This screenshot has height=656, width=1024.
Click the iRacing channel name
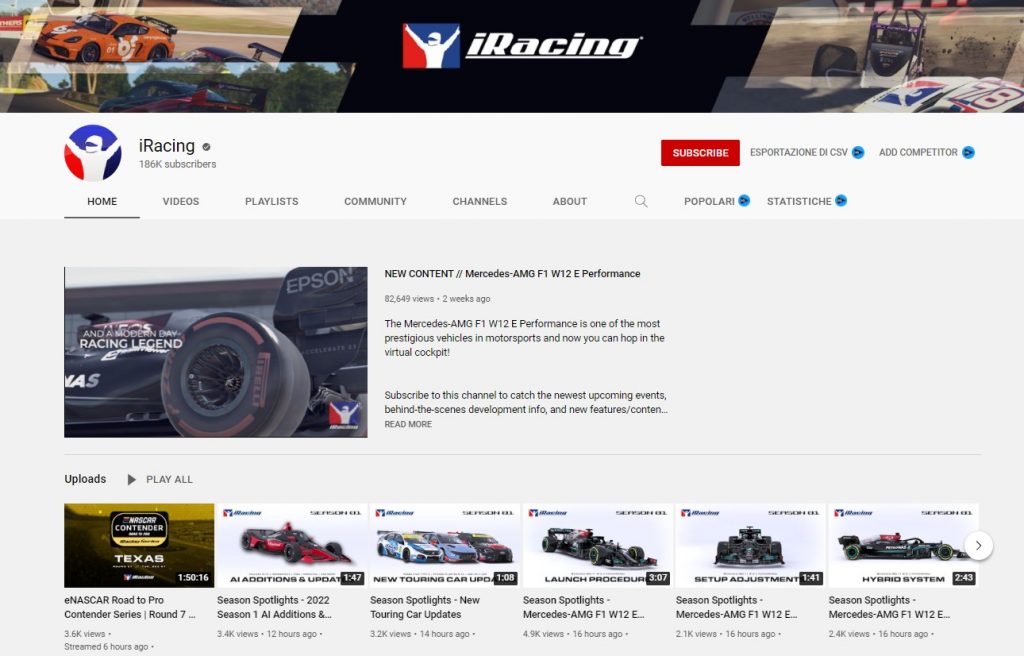click(x=167, y=146)
